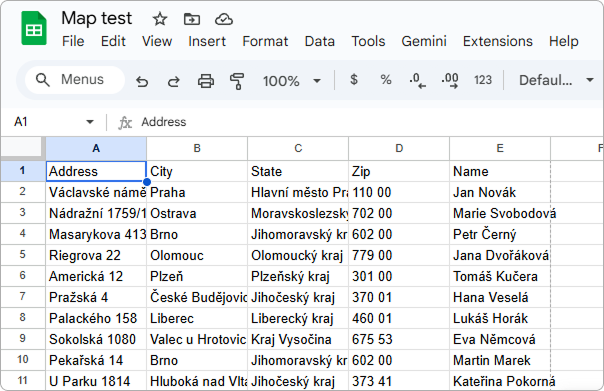Click the fx function icon
This screenshot has height=391, width=604.
(125, 123)
